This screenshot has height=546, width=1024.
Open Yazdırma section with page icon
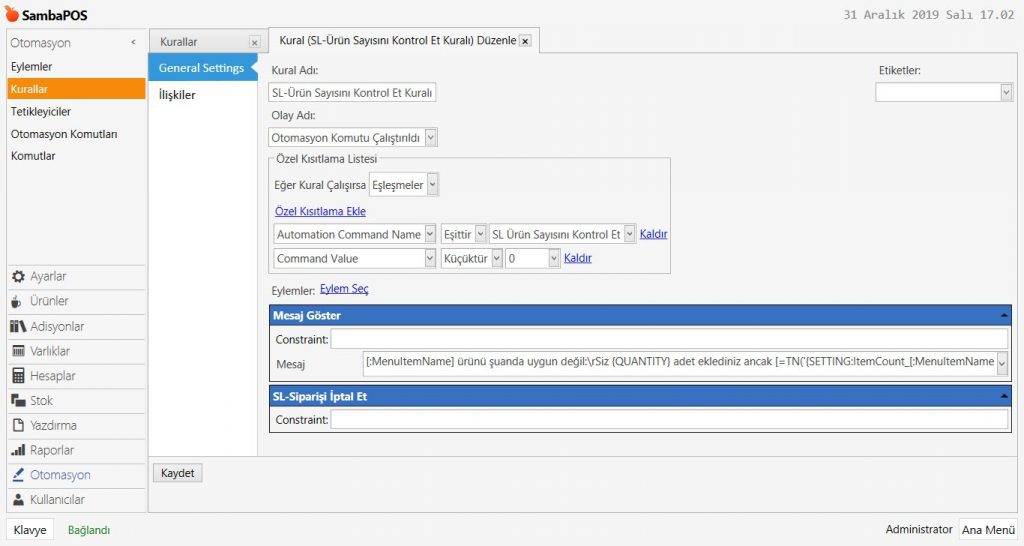pos(53,425)
